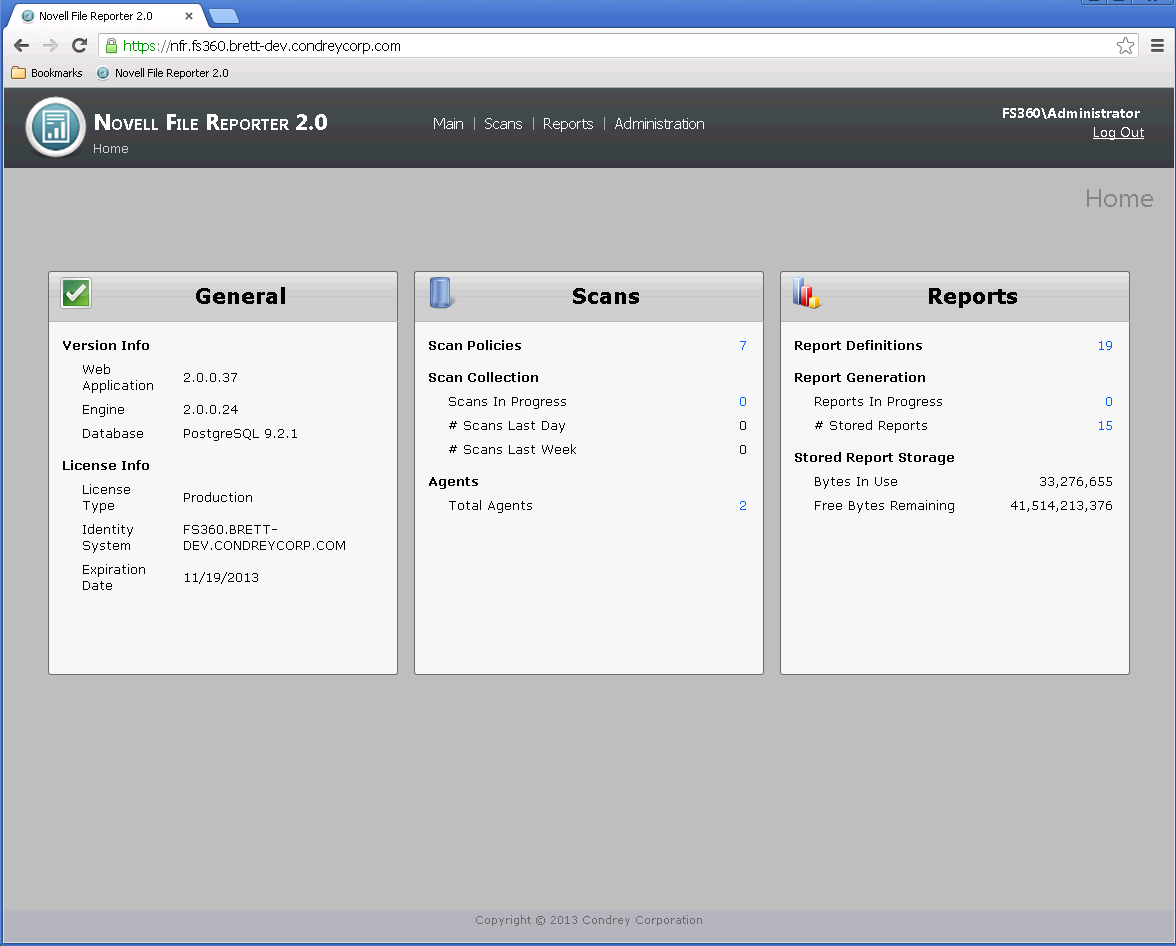1176x946 pixels.
Task: Click the Copyright 2013 Condrey Corporation footer
Action: (x=589, y=920)
